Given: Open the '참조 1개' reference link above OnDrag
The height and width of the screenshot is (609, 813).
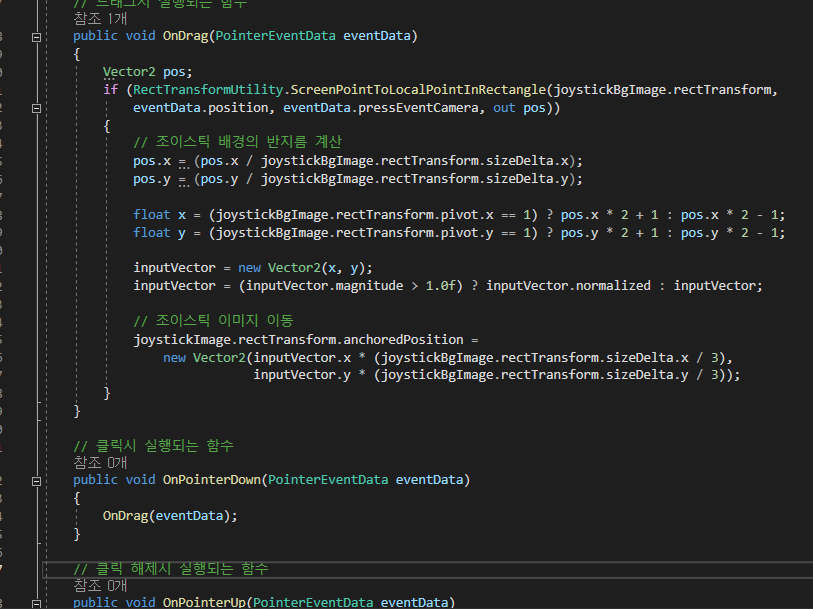Looking at the screenshot, I should pos(100,19).
